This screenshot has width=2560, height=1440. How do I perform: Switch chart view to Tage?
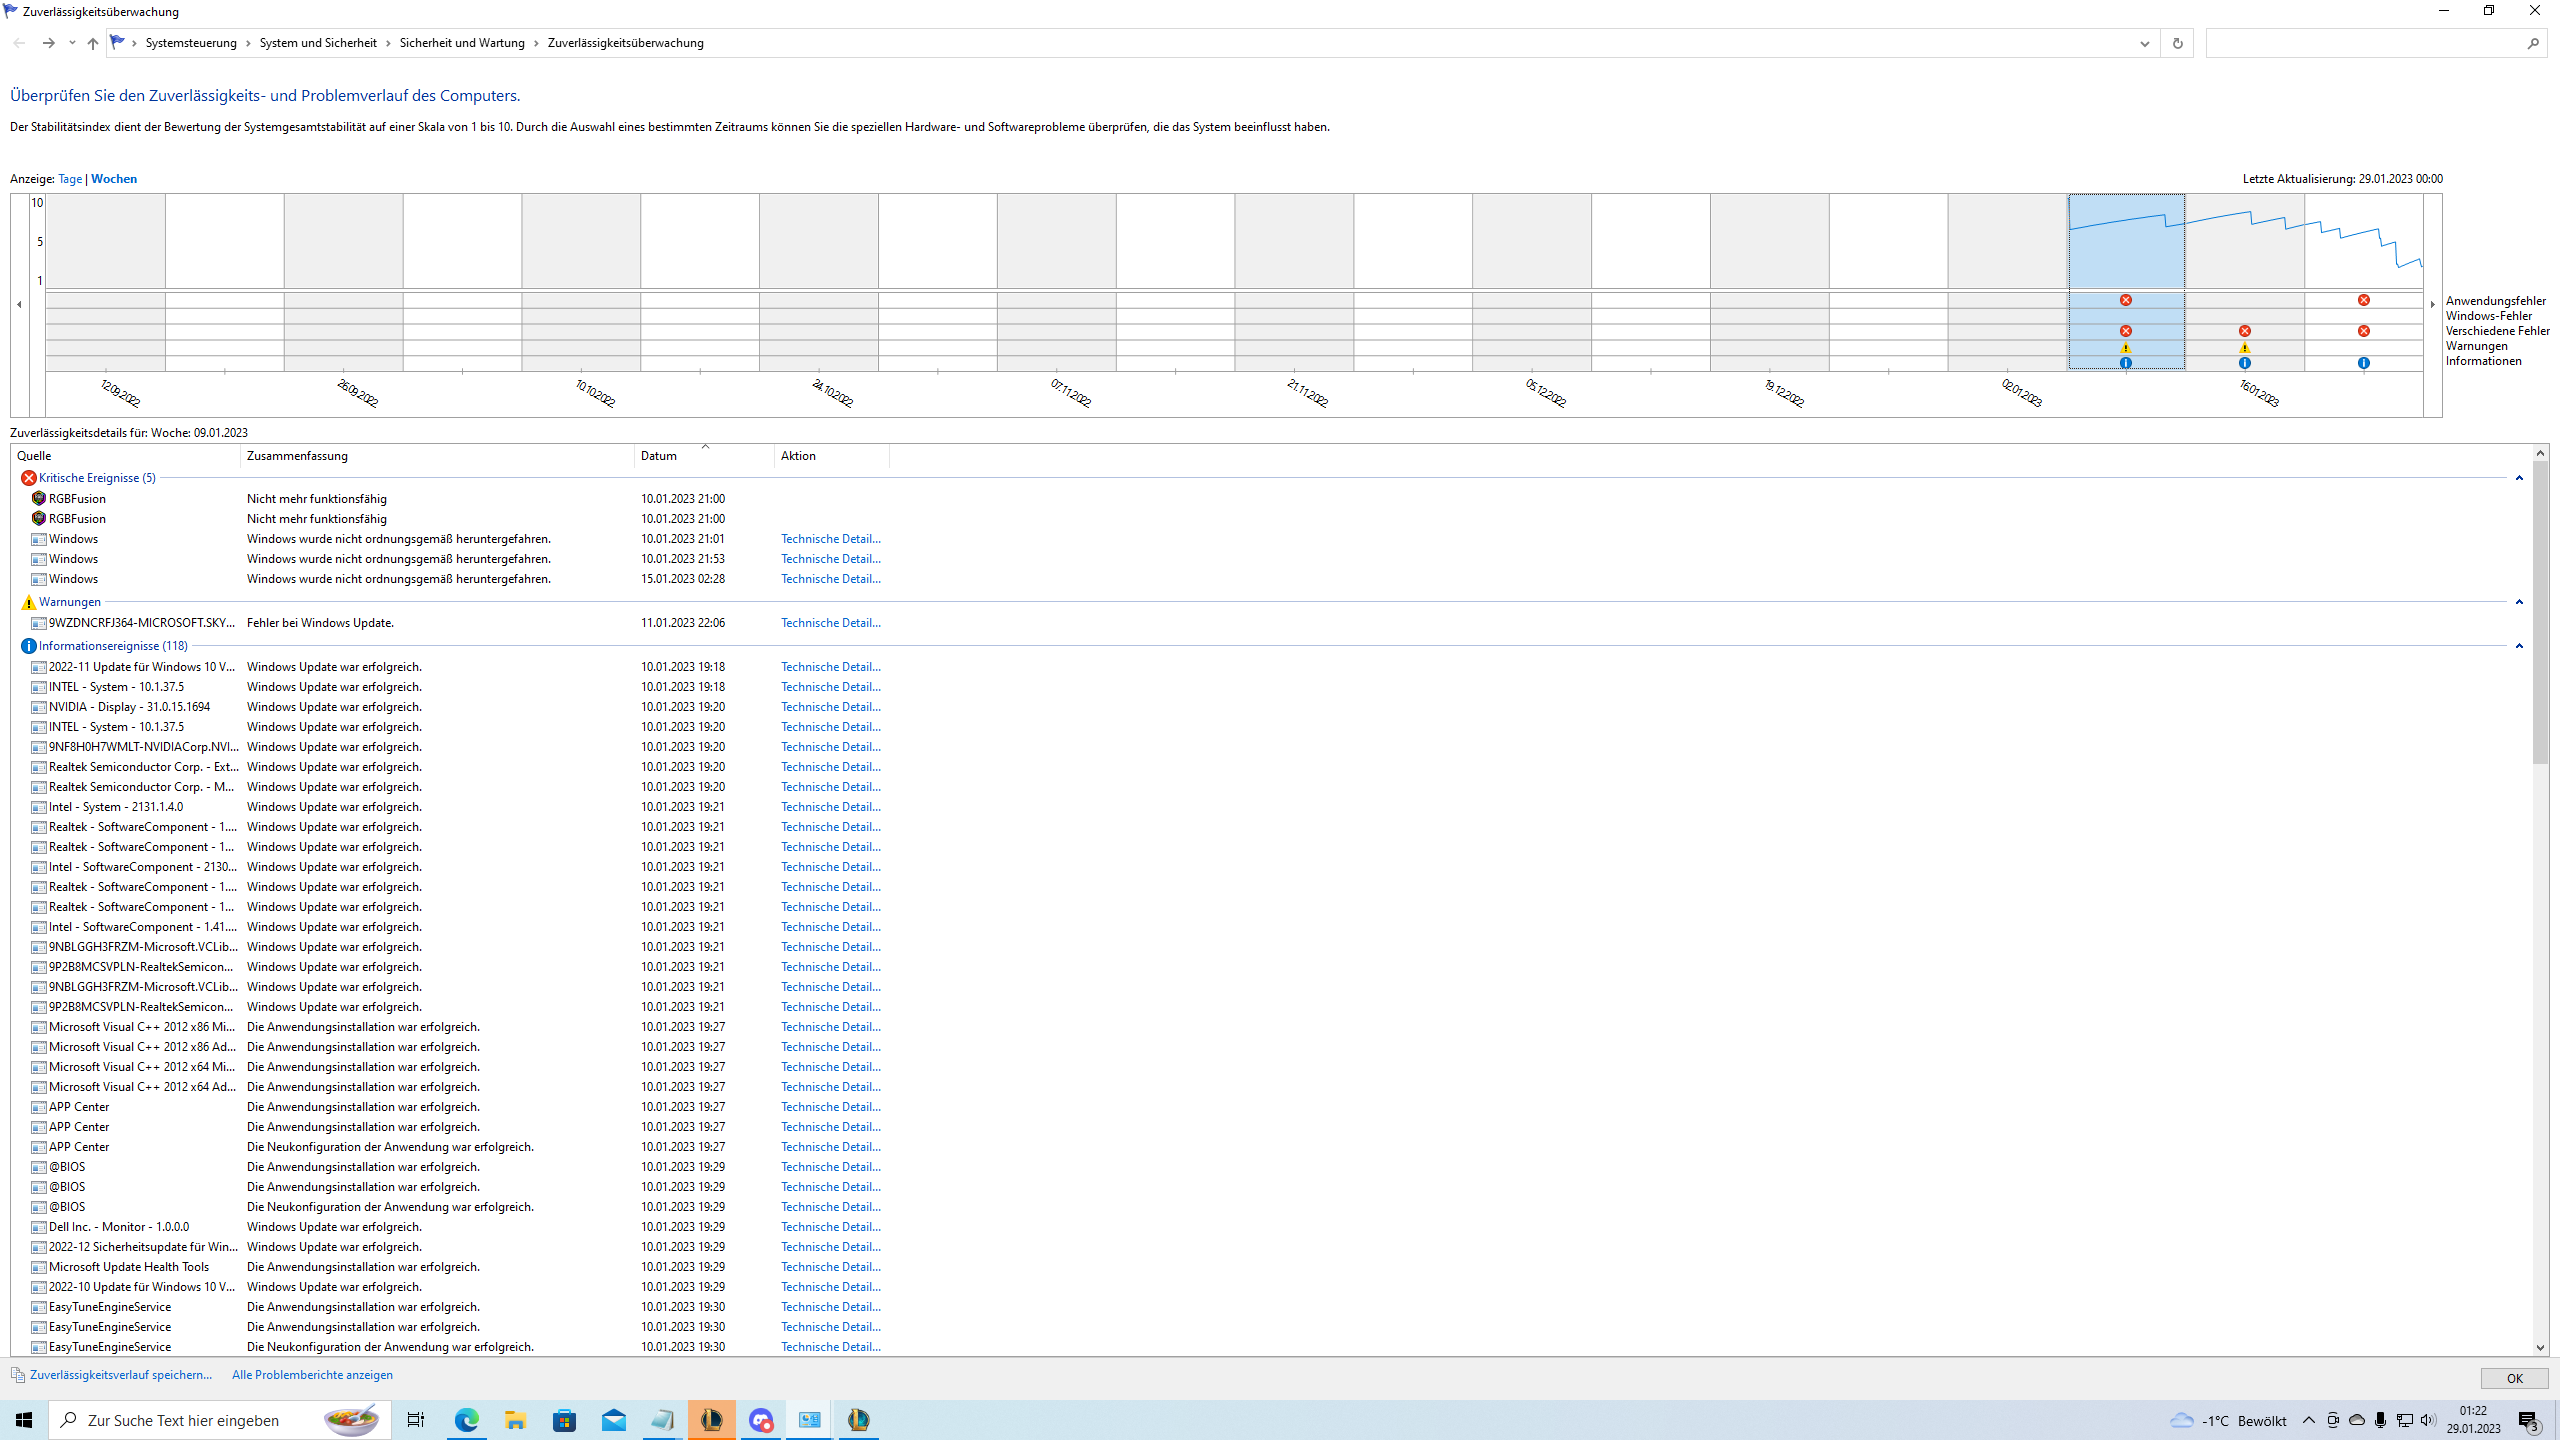[70, 179]
